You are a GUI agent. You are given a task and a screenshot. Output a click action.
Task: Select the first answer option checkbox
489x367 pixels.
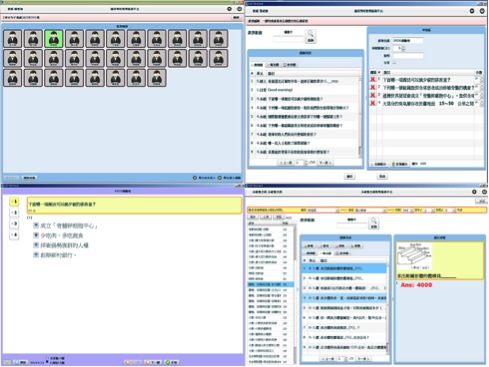36,226
